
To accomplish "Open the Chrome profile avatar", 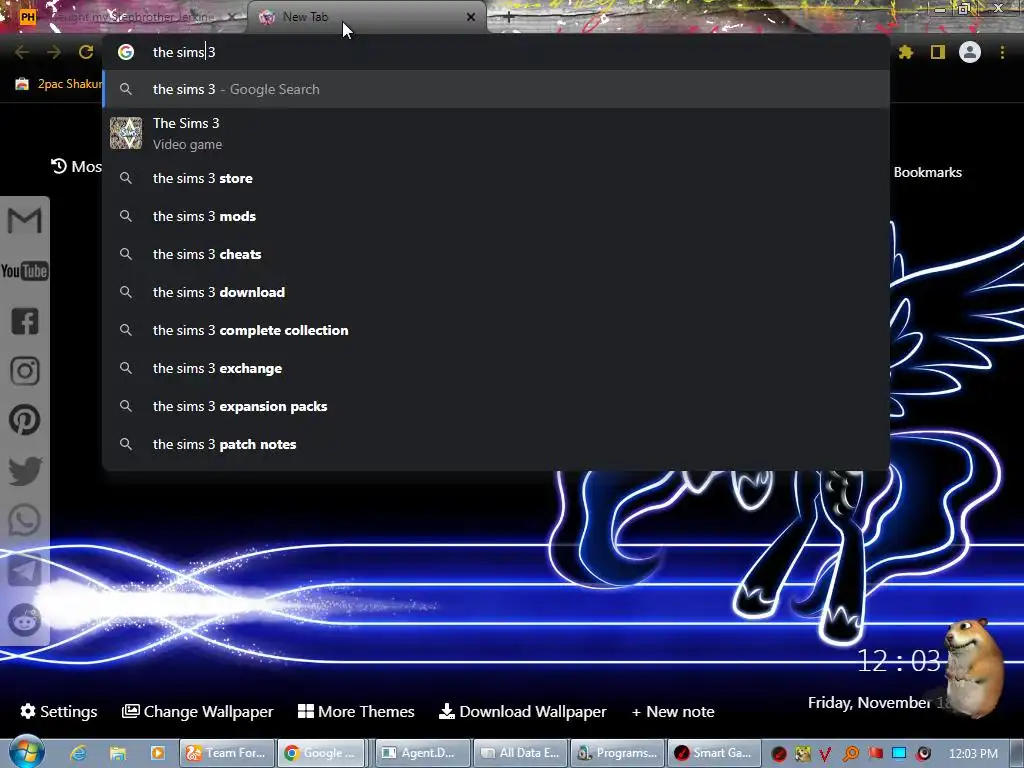I will point(970,52).
